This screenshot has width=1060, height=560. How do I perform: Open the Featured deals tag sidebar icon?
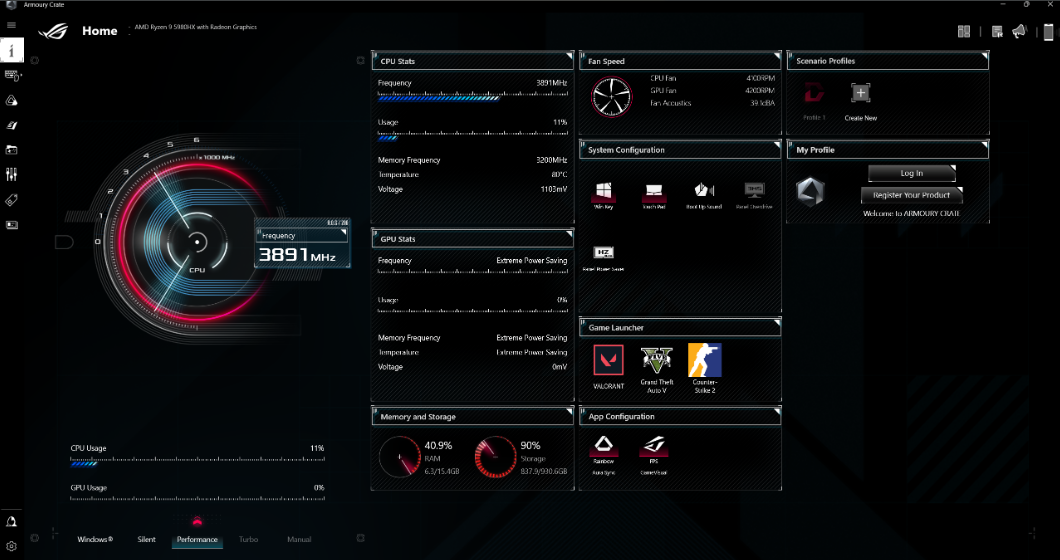(x=11, y=200)
